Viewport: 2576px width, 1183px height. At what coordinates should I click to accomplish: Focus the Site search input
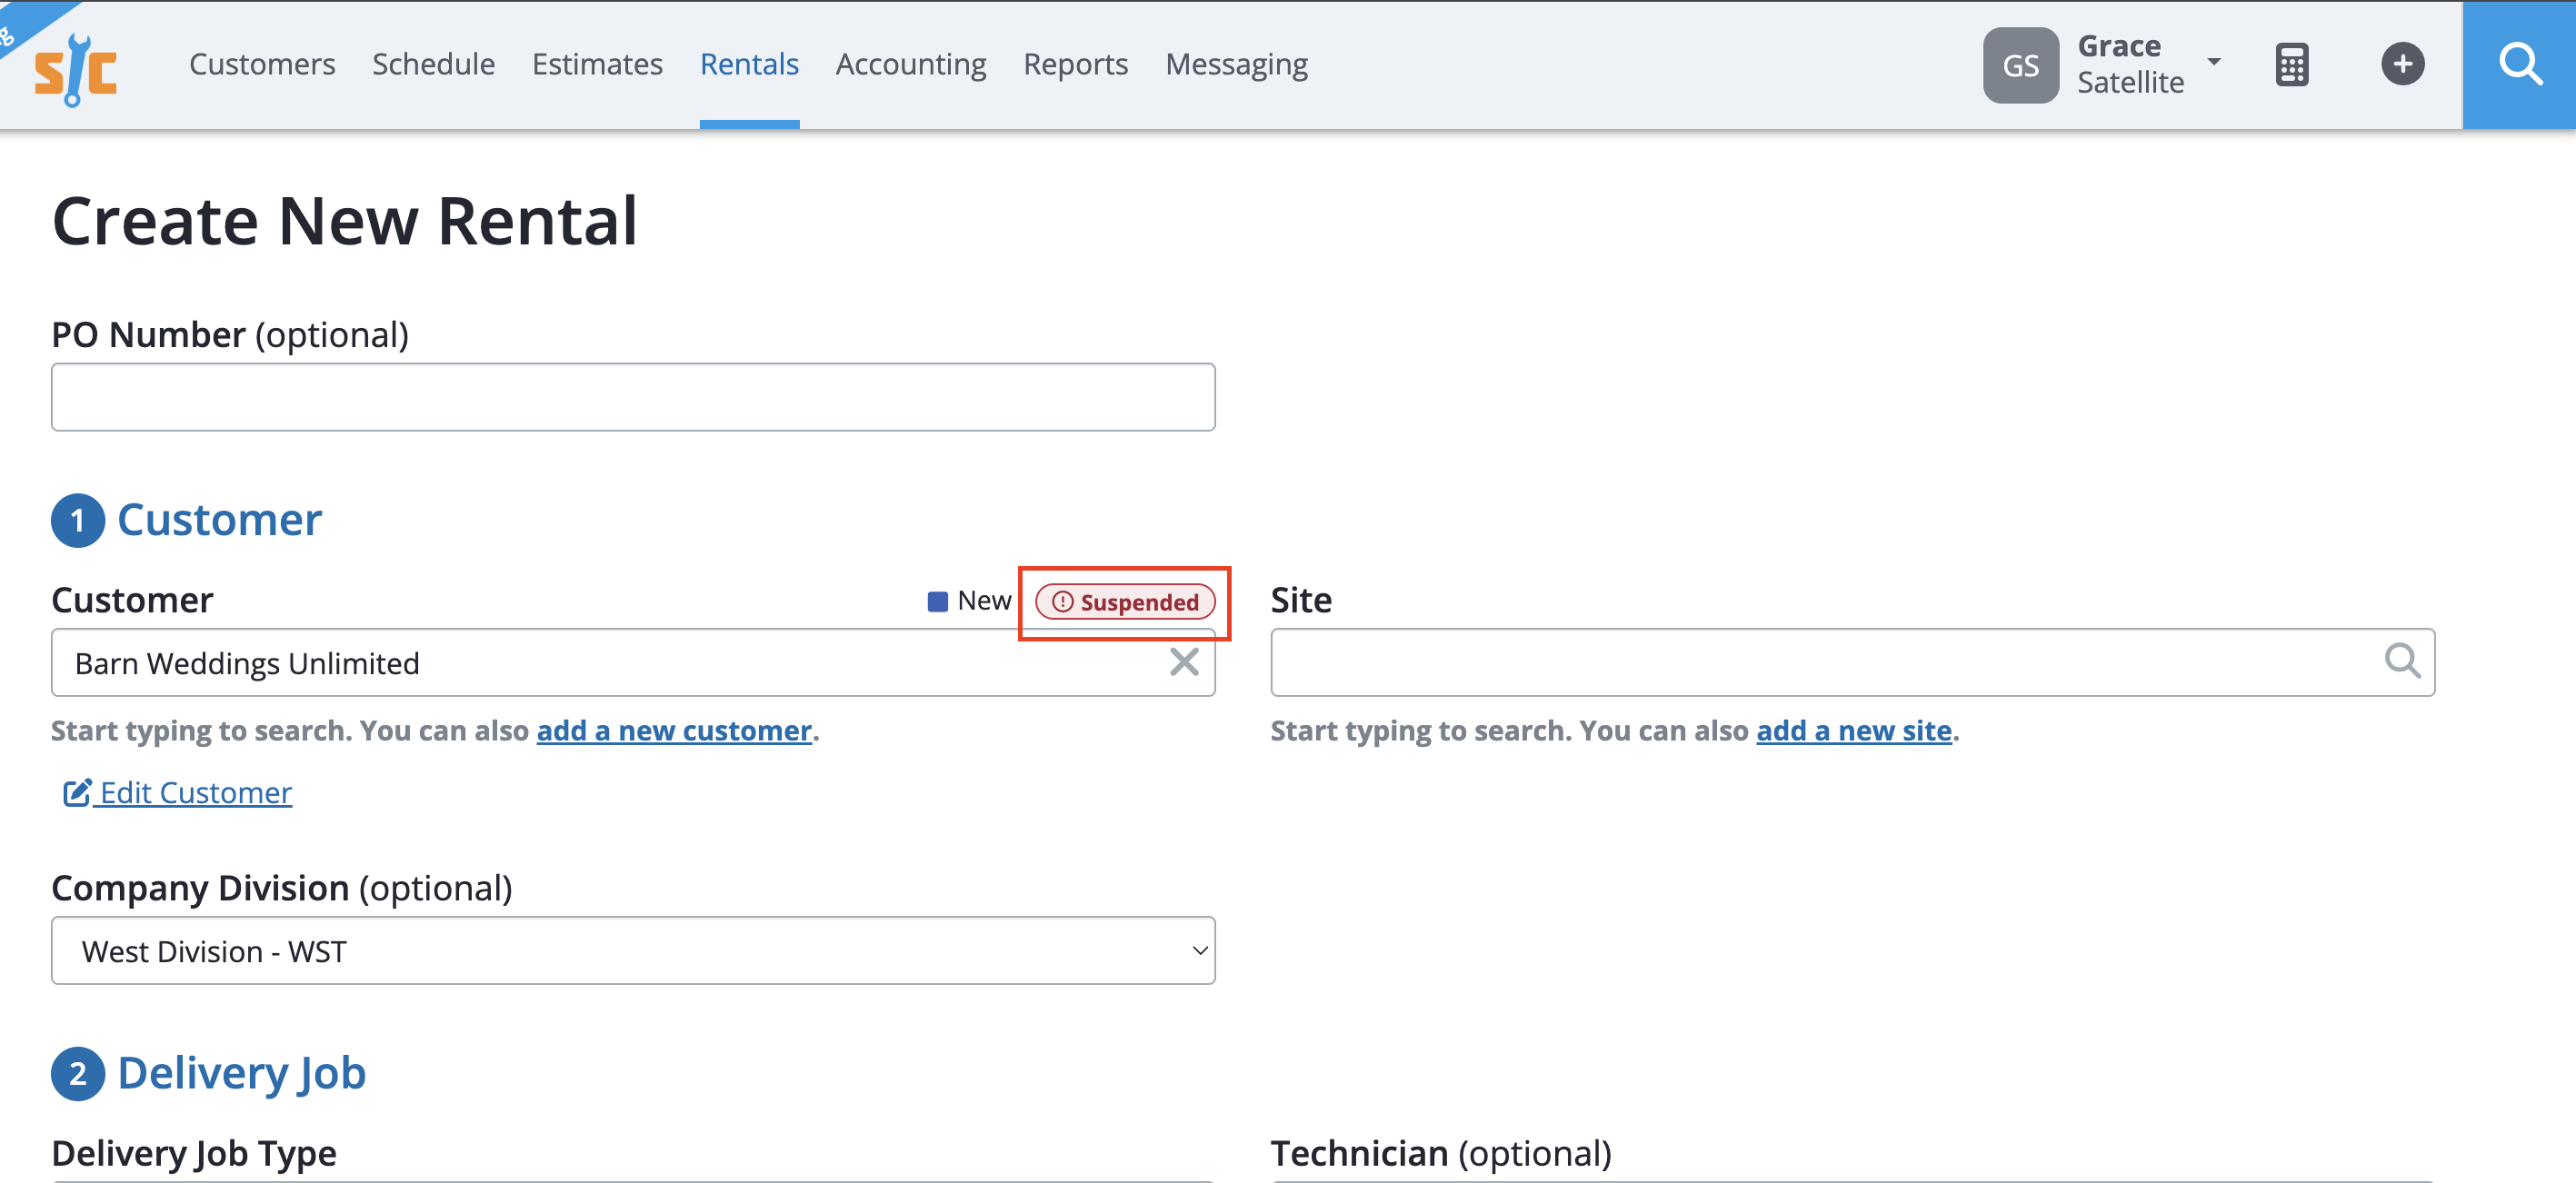(x=1852, y=662)
